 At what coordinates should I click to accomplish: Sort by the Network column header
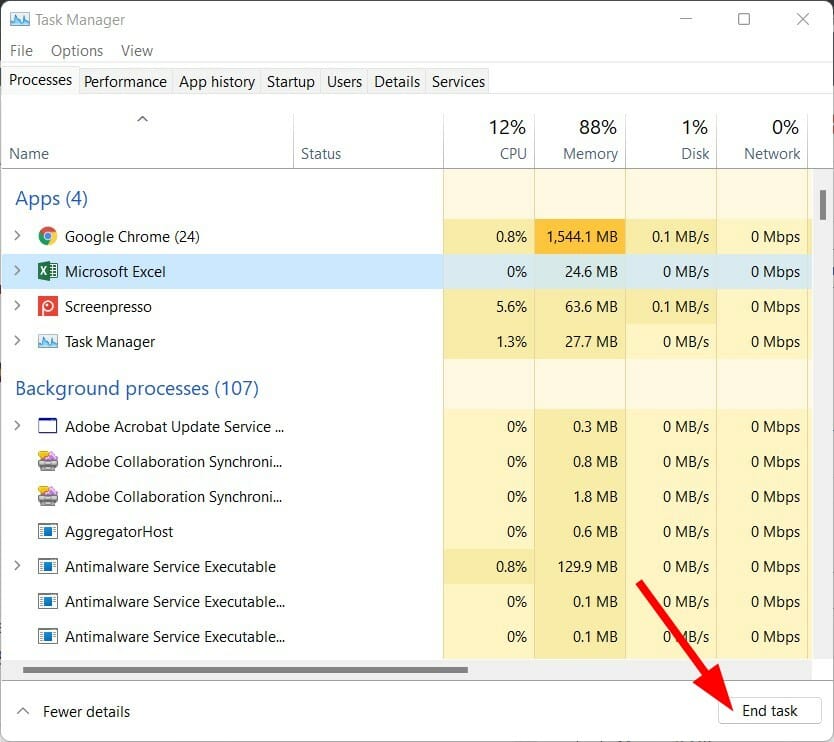point(762,141)
